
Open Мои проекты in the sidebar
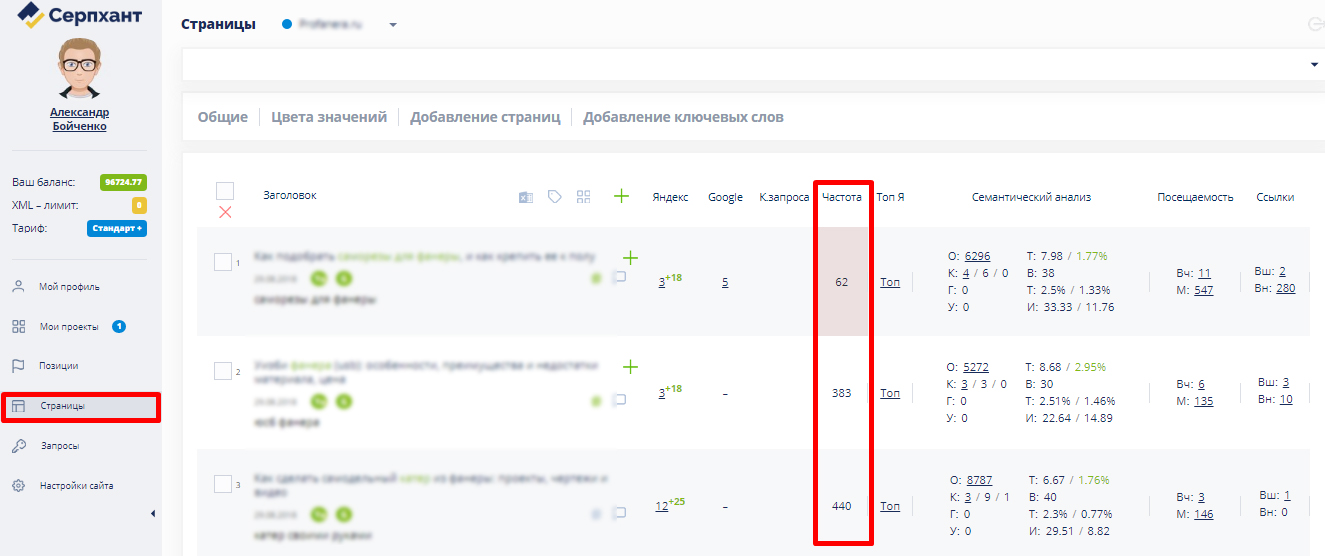click(x=68, y=326)
